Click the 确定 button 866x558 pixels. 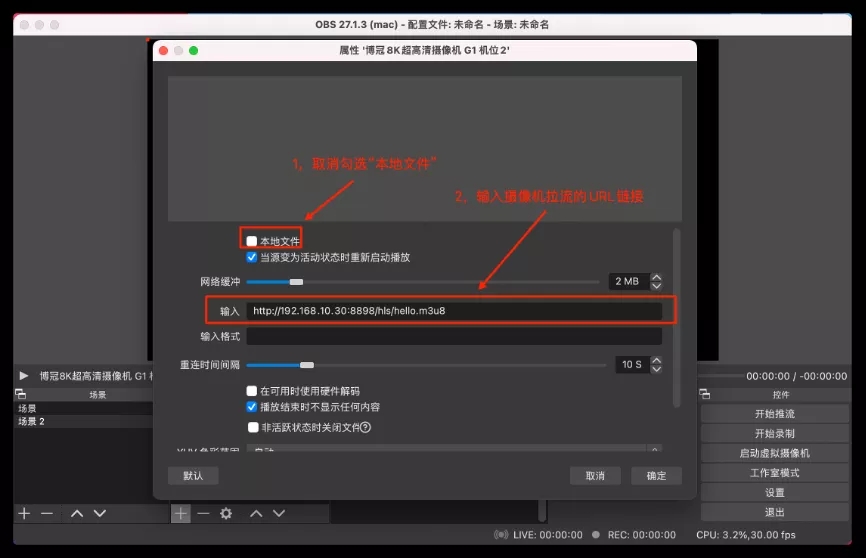click(656, 476)
